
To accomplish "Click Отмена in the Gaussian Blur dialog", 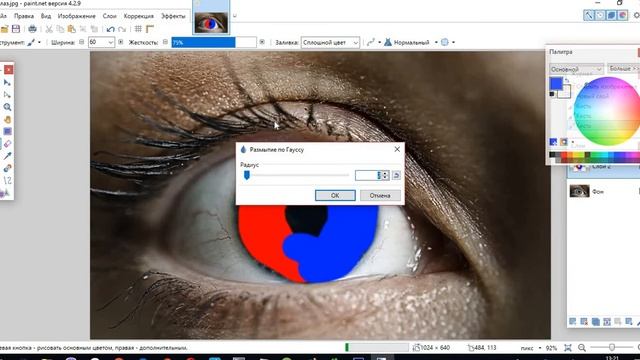I will click(x=380, y=196).
